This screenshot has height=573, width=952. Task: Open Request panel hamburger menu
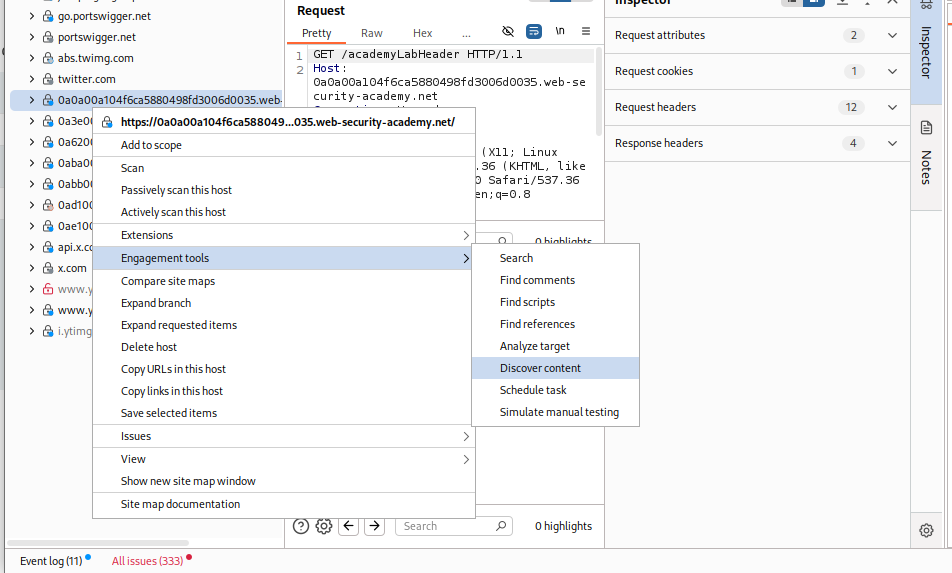click(586, 32)
